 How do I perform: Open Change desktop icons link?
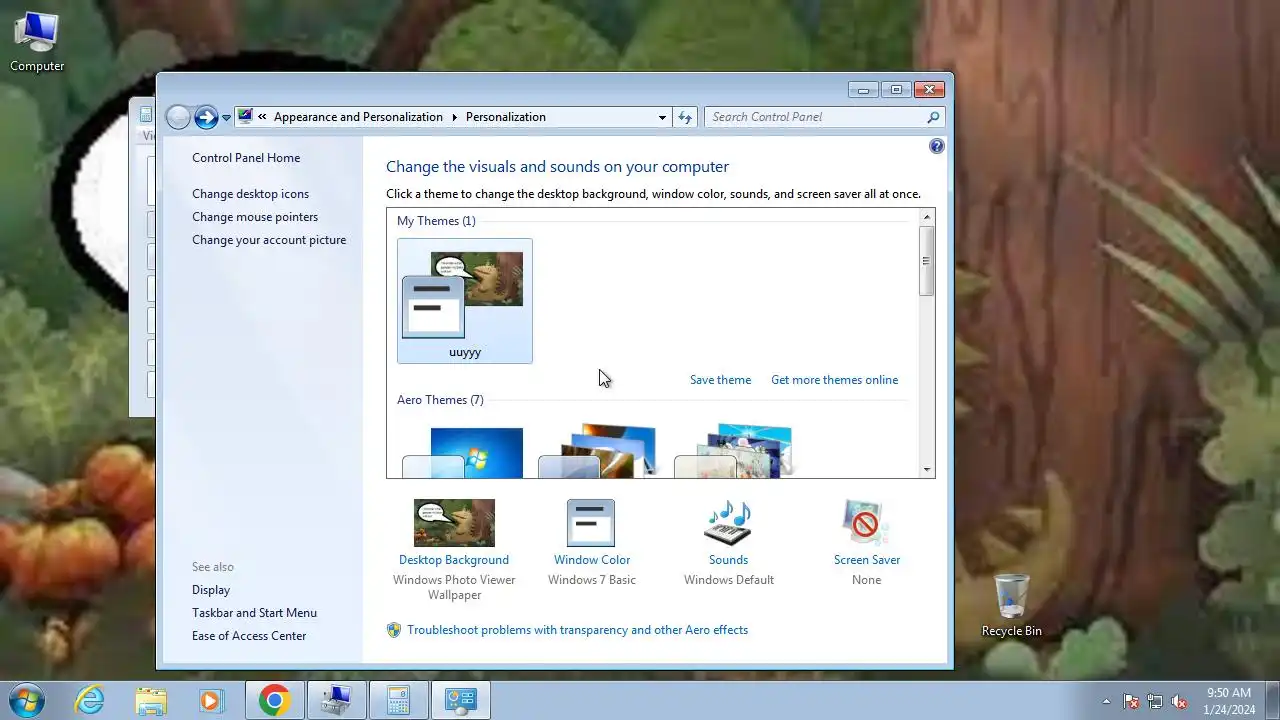250,194
